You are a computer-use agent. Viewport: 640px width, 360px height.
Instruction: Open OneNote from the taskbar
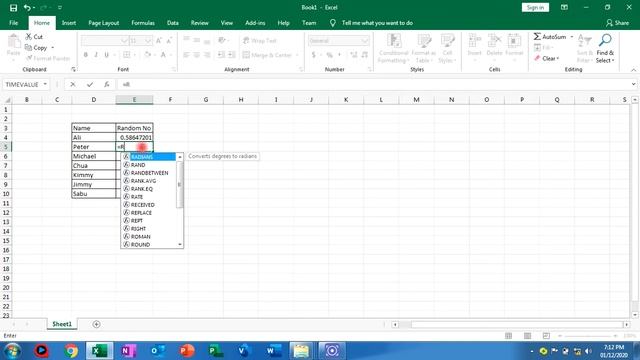pyautogui.click(x=129, y=351)
